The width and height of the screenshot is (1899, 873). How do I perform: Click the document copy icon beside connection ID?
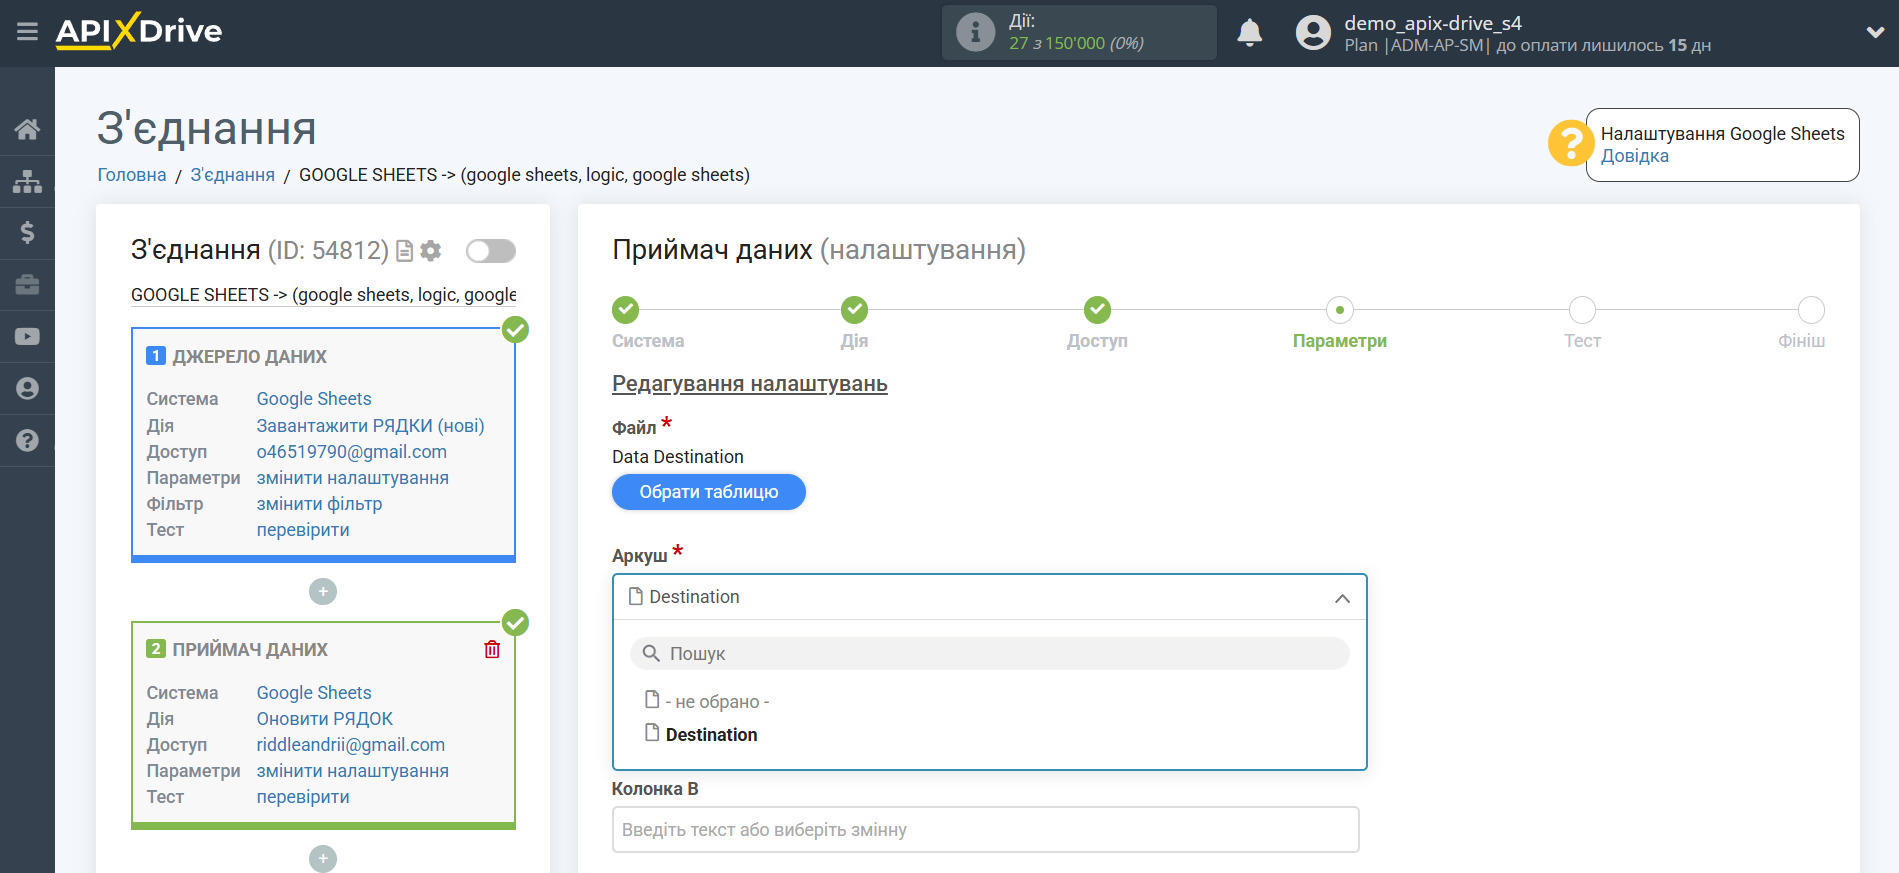404,251
